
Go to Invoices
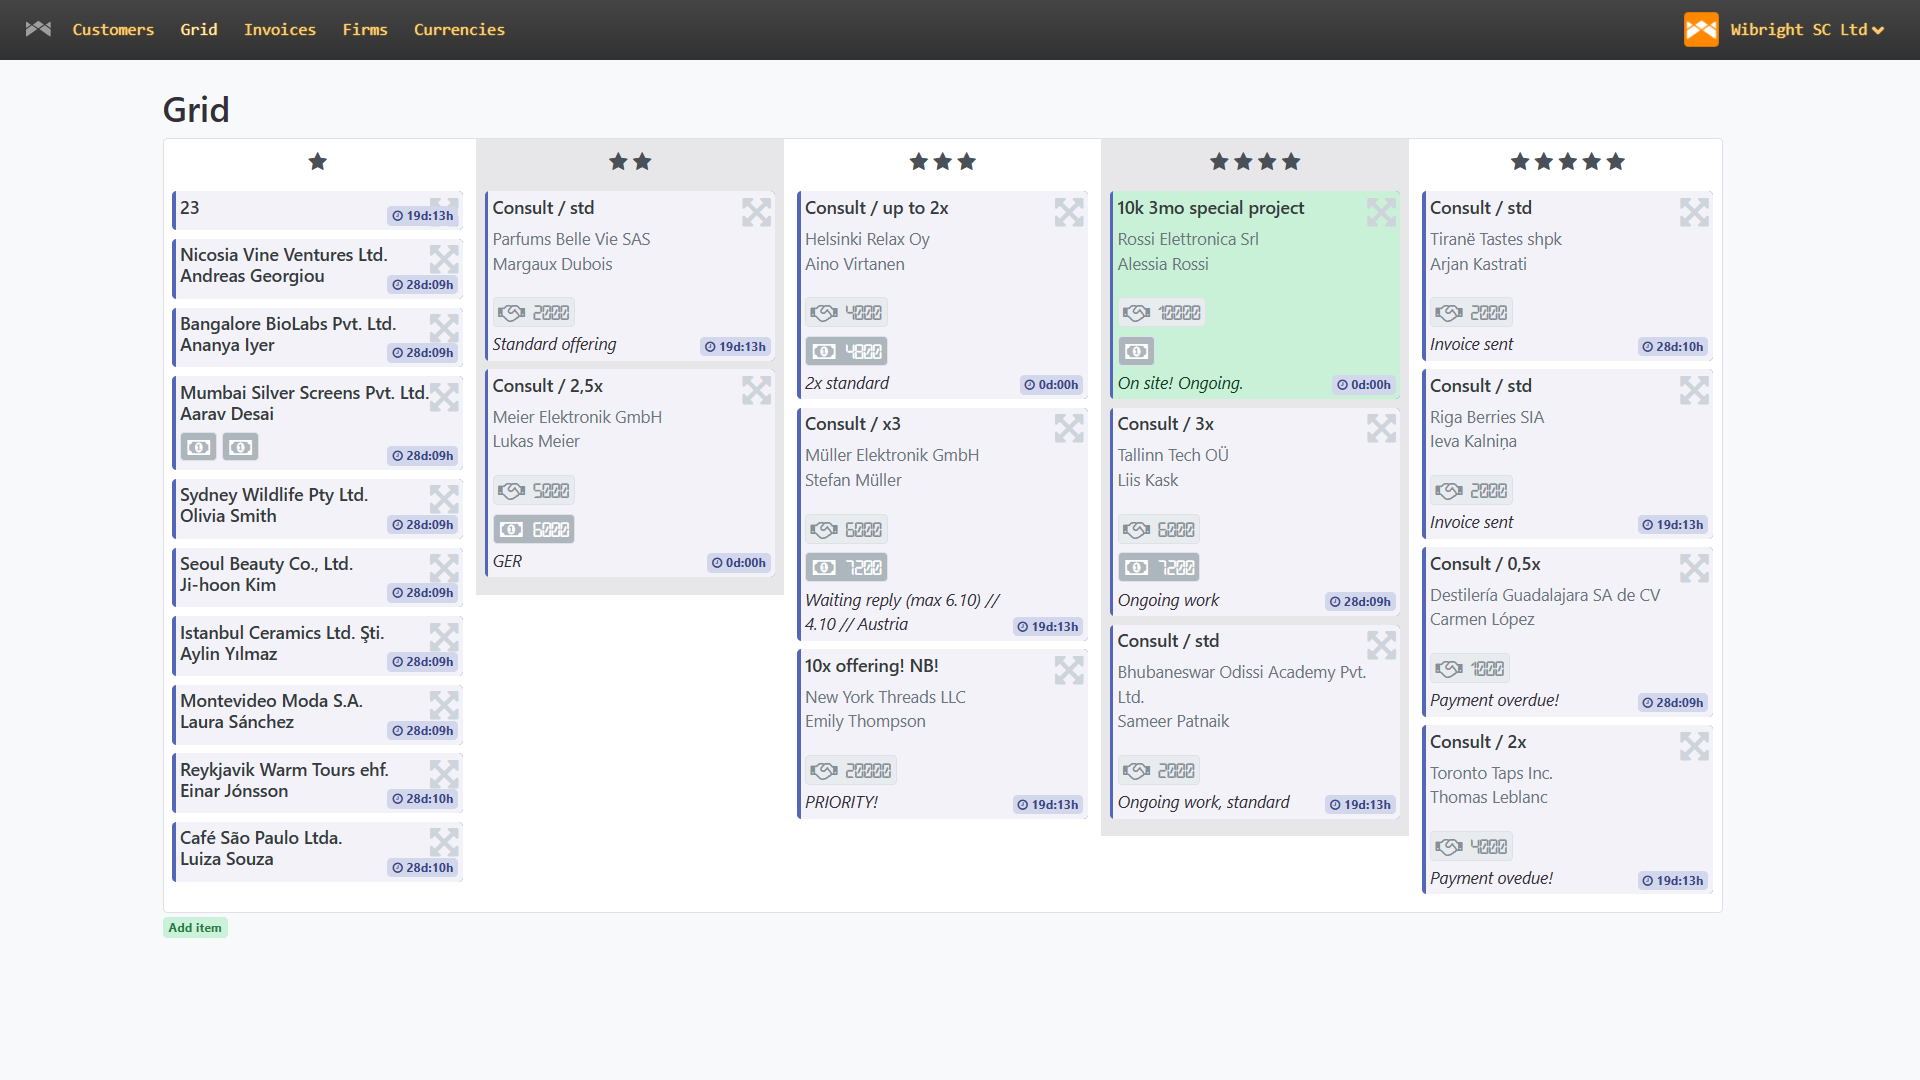280,30
